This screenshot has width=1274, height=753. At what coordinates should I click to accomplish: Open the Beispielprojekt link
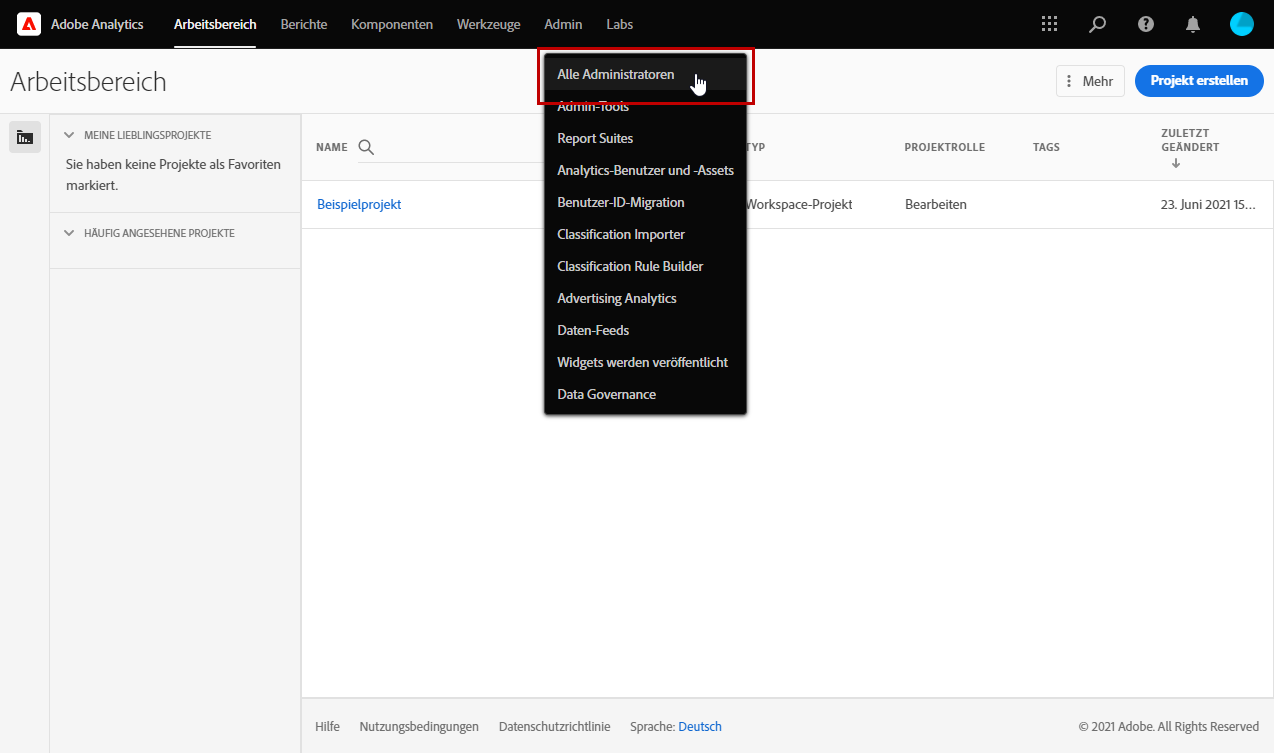click(x=359, y=204)
